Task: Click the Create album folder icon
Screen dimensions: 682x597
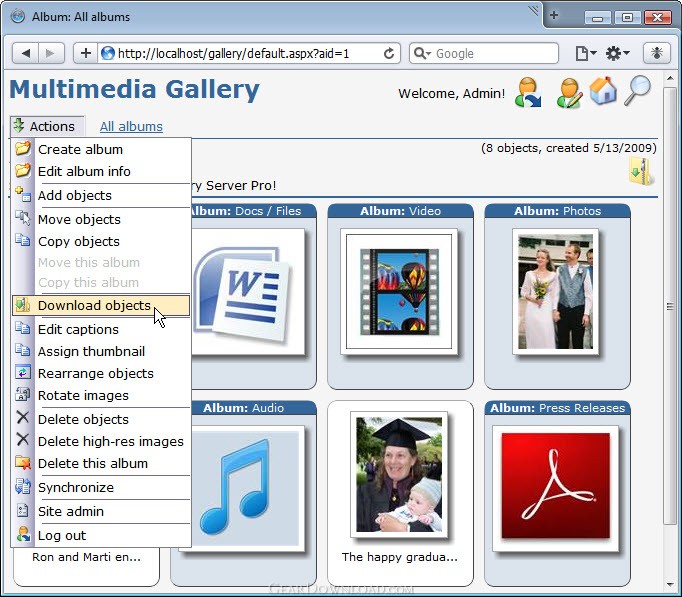Action: (23, 148)
